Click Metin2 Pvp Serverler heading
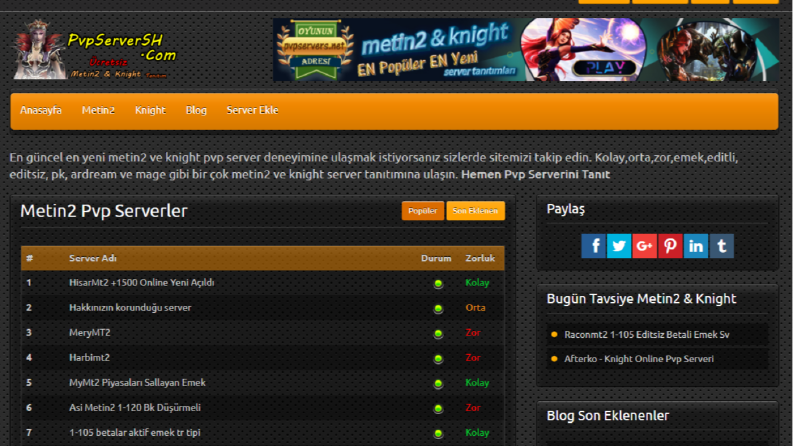Viewport: 793px width, 446px height. click(104, 211)
